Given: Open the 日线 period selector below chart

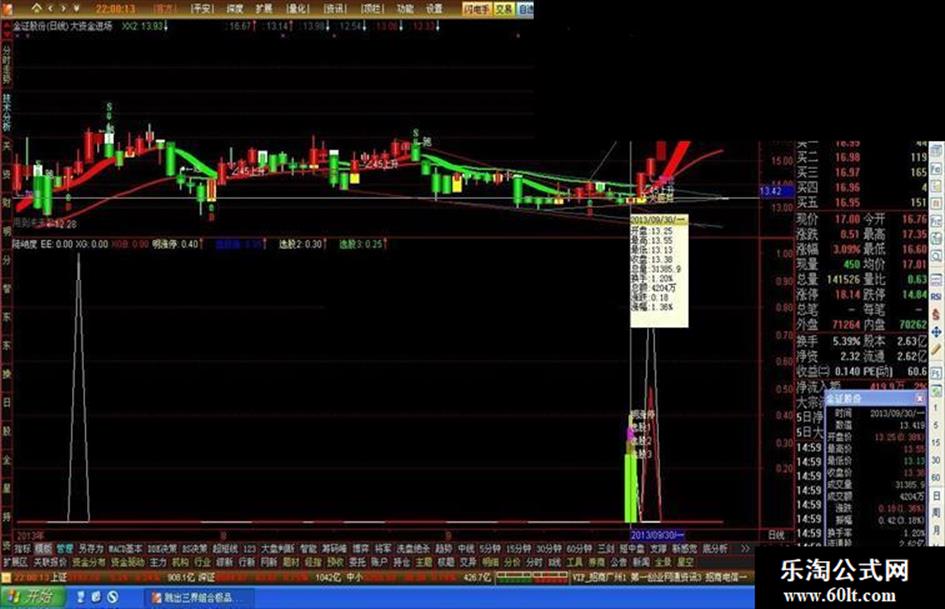Looking at the screenshot, I should [x=776, y=535].
